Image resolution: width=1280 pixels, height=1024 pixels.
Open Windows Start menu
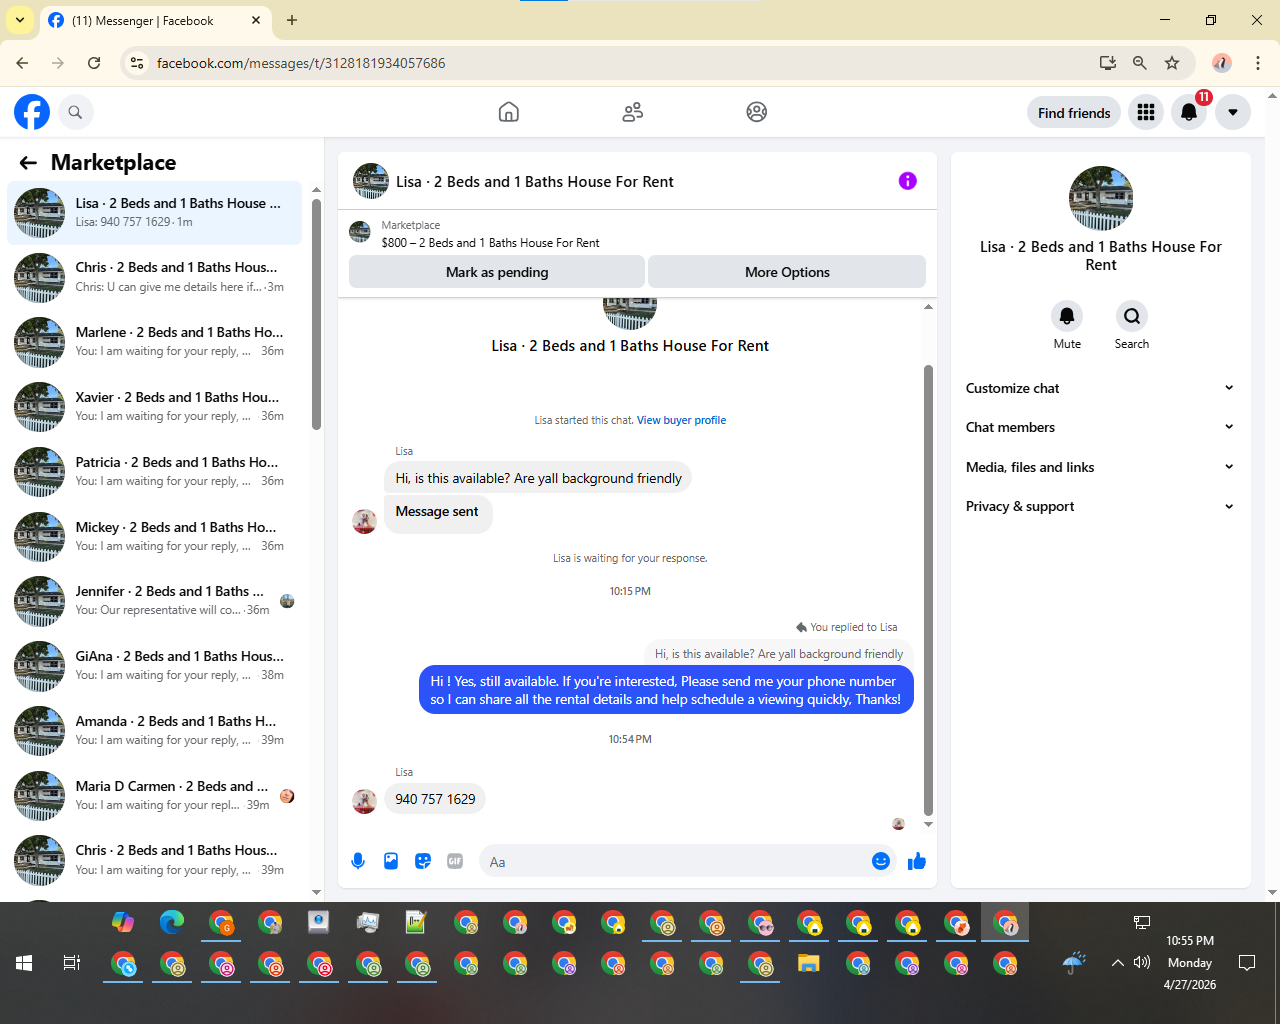pos(24,963)
